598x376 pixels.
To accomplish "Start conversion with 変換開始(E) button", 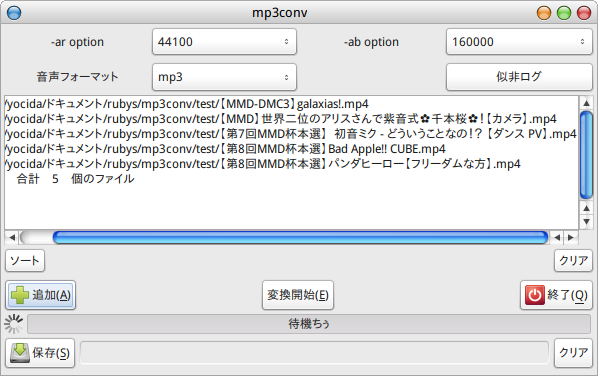I will click(298, 295).
